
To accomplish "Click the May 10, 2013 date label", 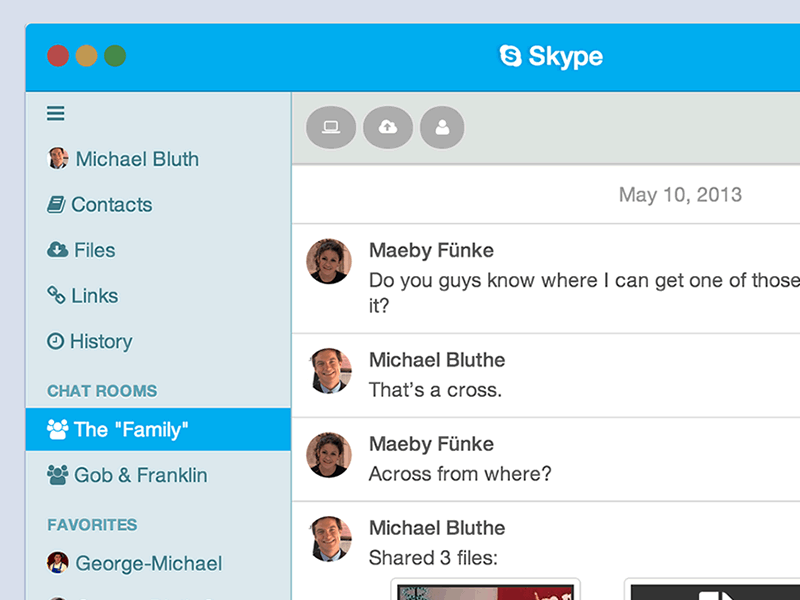I will pyautogui.click(x=680, y=194).
